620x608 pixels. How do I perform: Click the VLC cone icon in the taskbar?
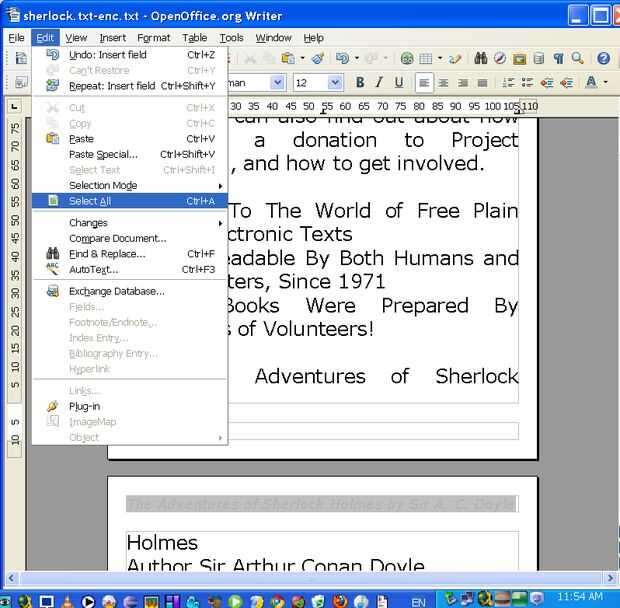tap(67, 601)
